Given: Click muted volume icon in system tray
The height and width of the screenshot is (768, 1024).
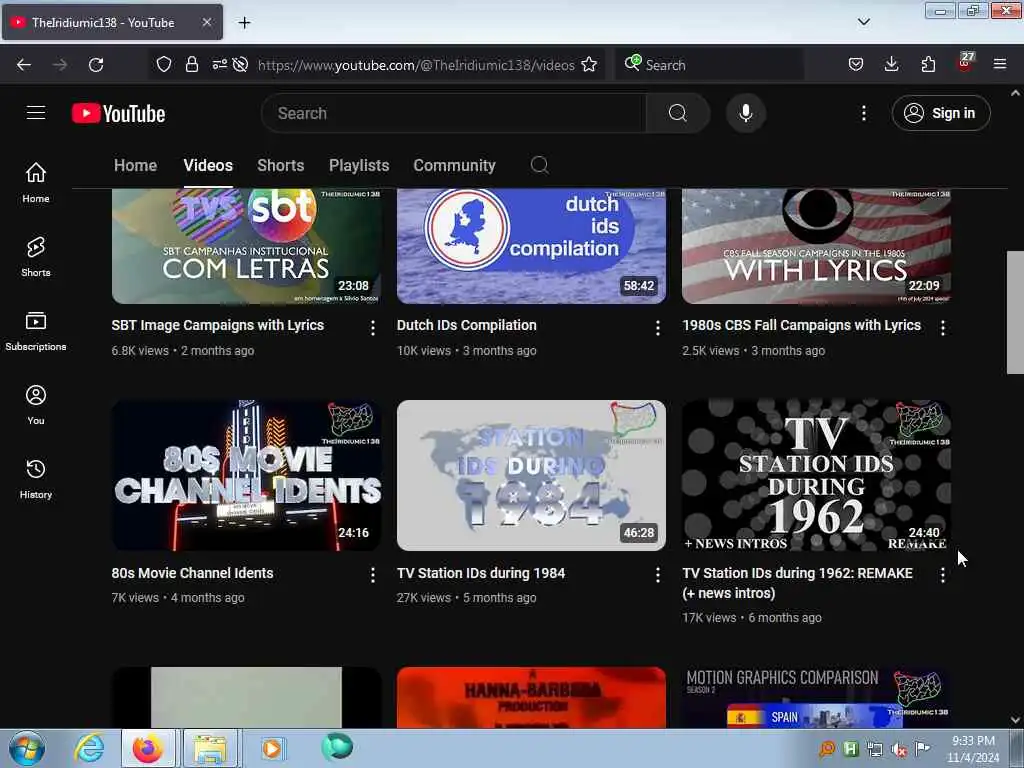Looking at the screenshot, I should coord(899,749).
